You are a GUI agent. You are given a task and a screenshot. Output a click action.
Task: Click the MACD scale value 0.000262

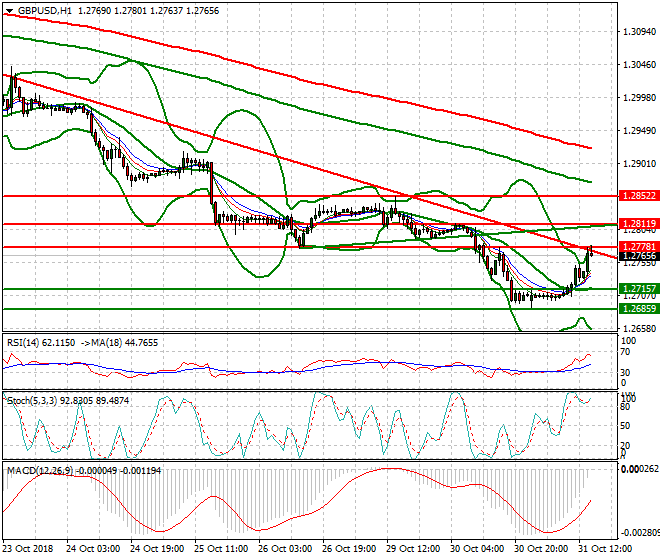pyautogui.click(x=640, y=470)
